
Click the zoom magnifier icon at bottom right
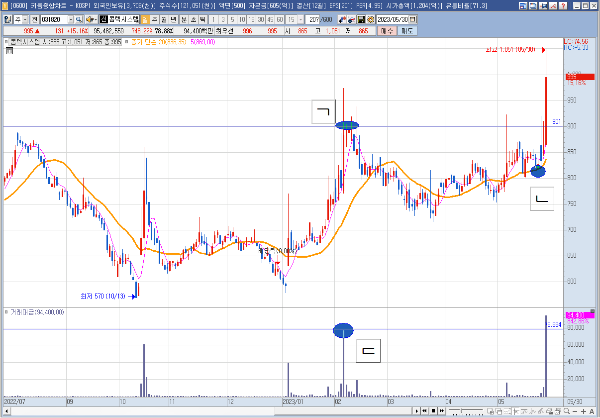(567, 411)
